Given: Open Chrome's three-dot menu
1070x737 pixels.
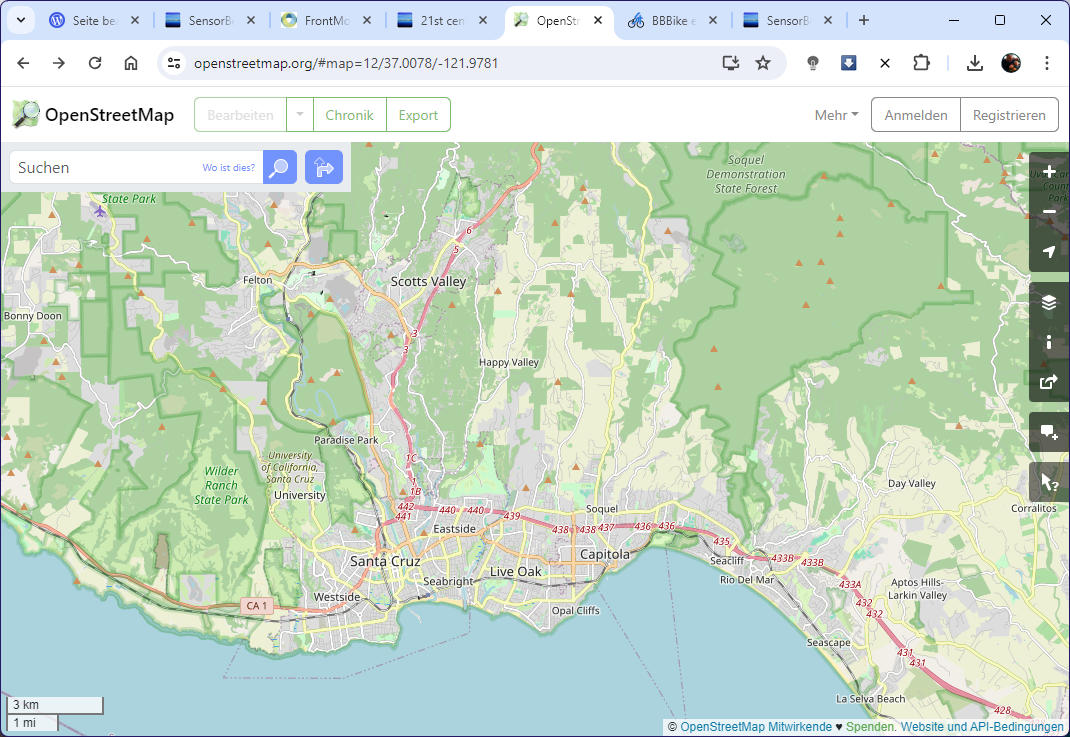Looking at the screenshot, I should (x=1046, y=62).
